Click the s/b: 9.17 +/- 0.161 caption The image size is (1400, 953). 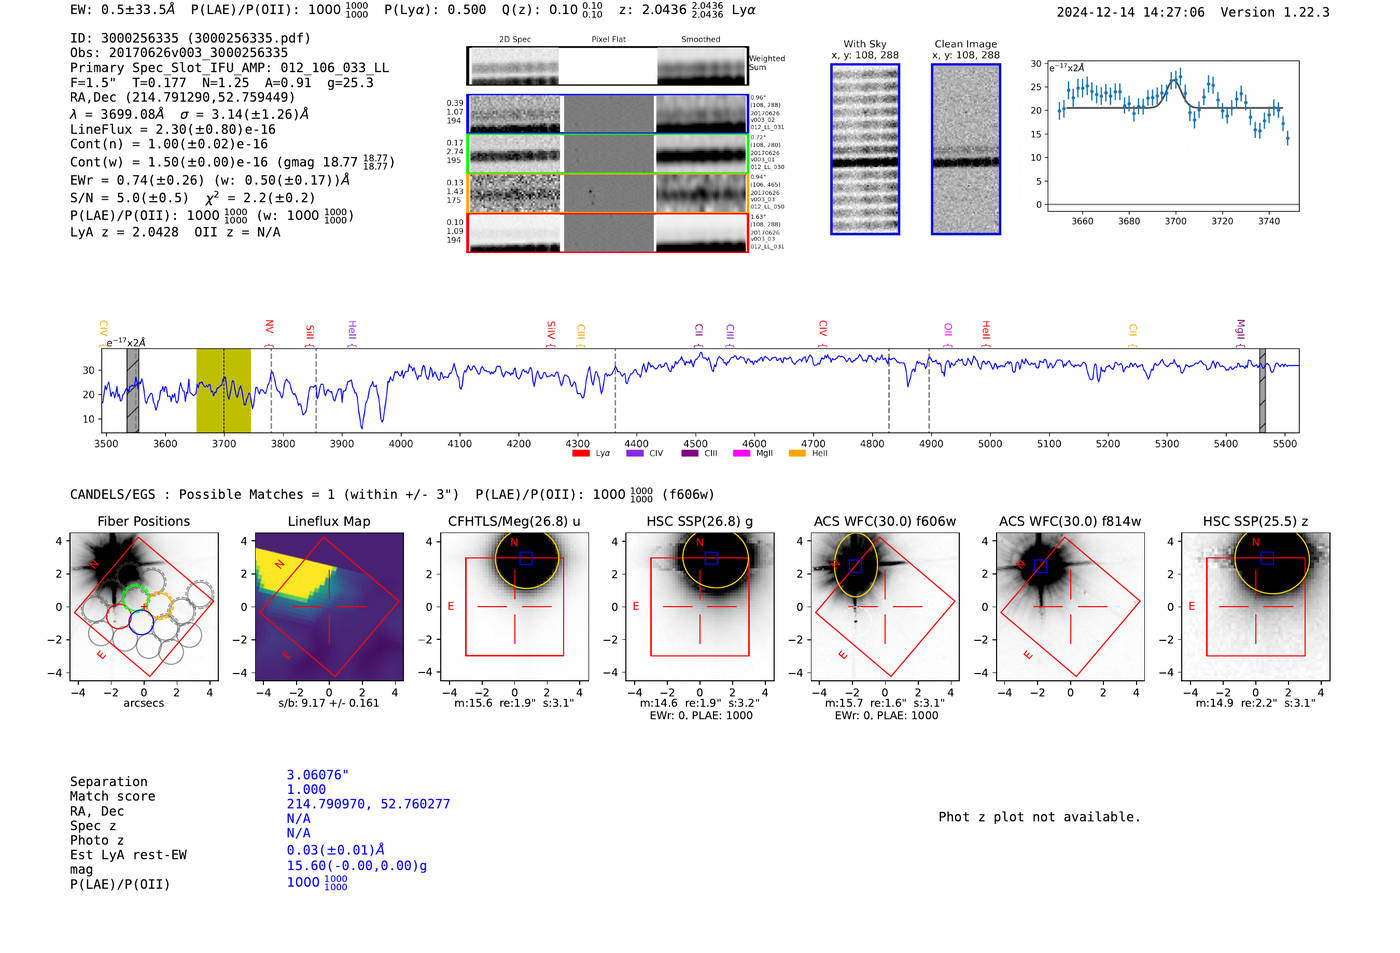pos(329,703)
